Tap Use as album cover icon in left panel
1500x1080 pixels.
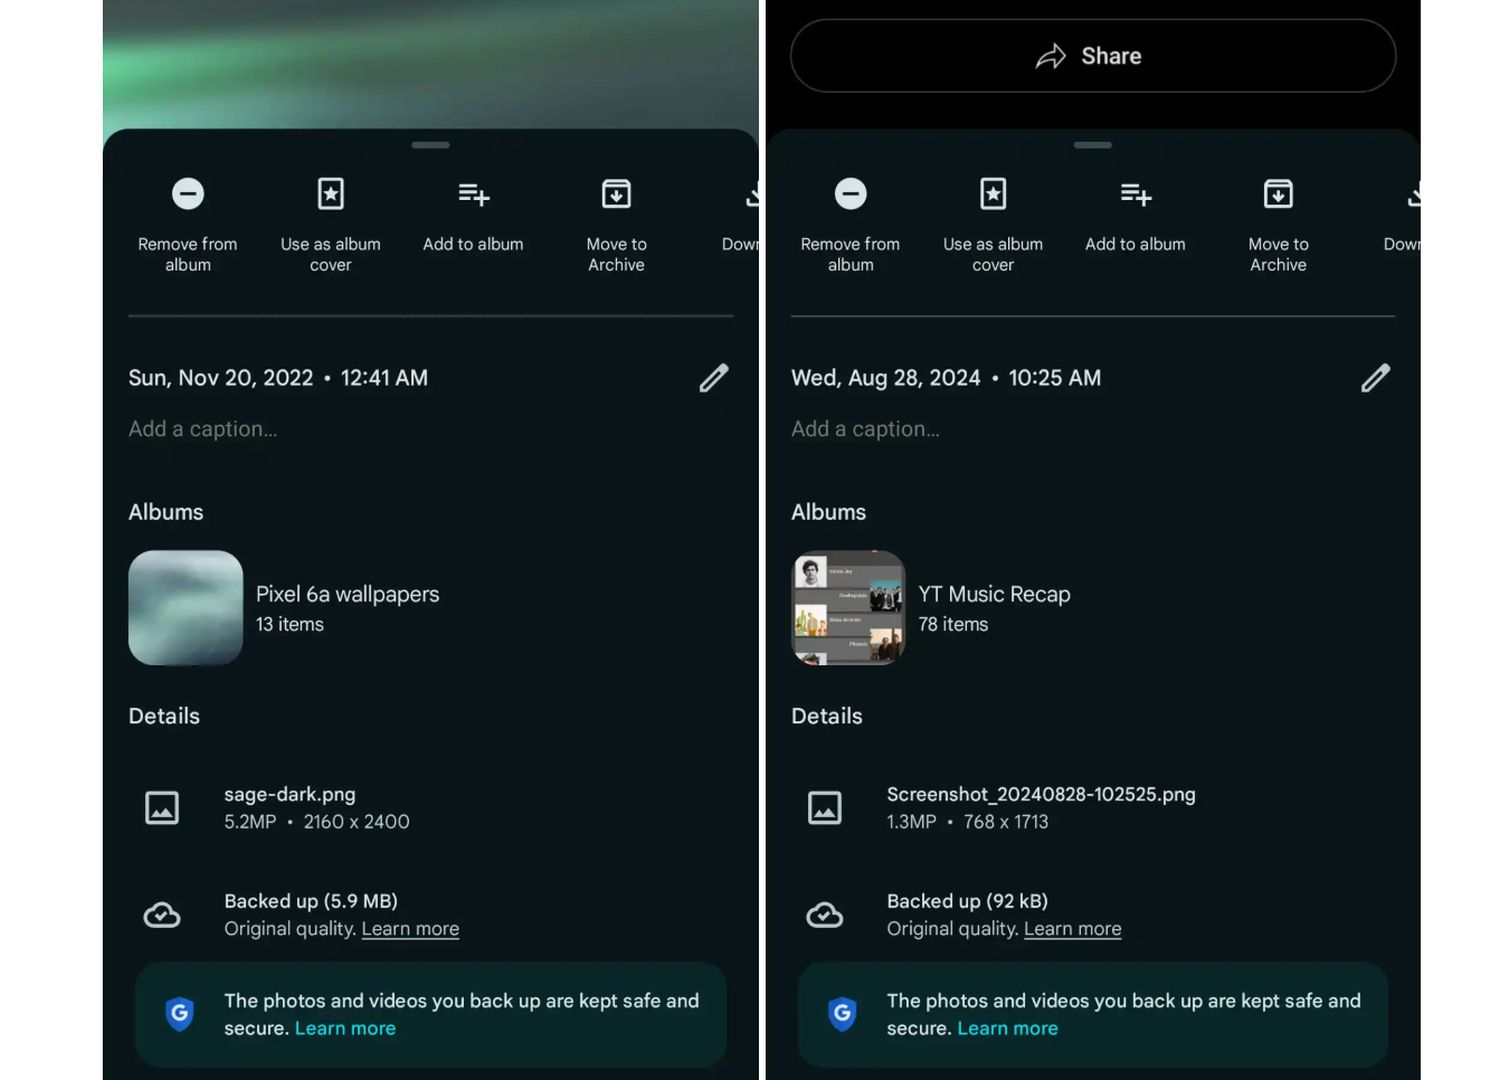(x=330, y=194)
